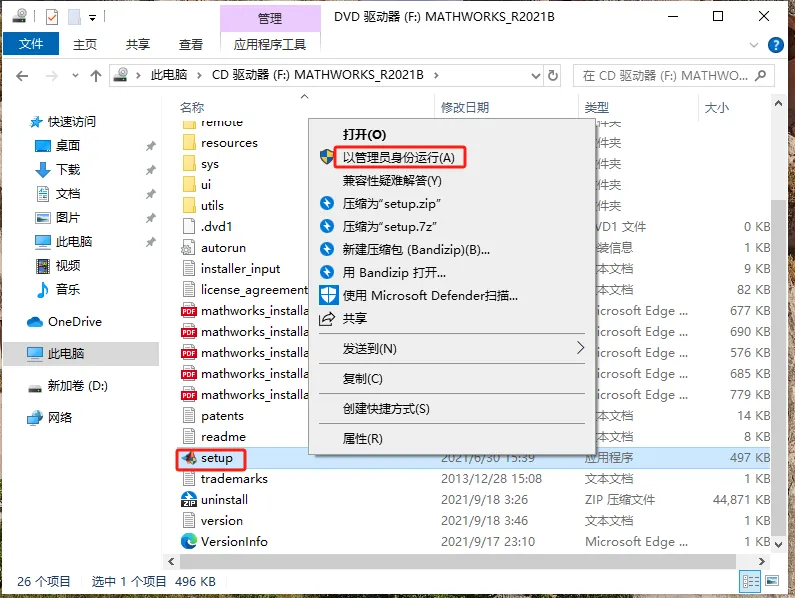Click This PC in the address breadcrumb
Screen dimensions: 795x598
[169, 76]
